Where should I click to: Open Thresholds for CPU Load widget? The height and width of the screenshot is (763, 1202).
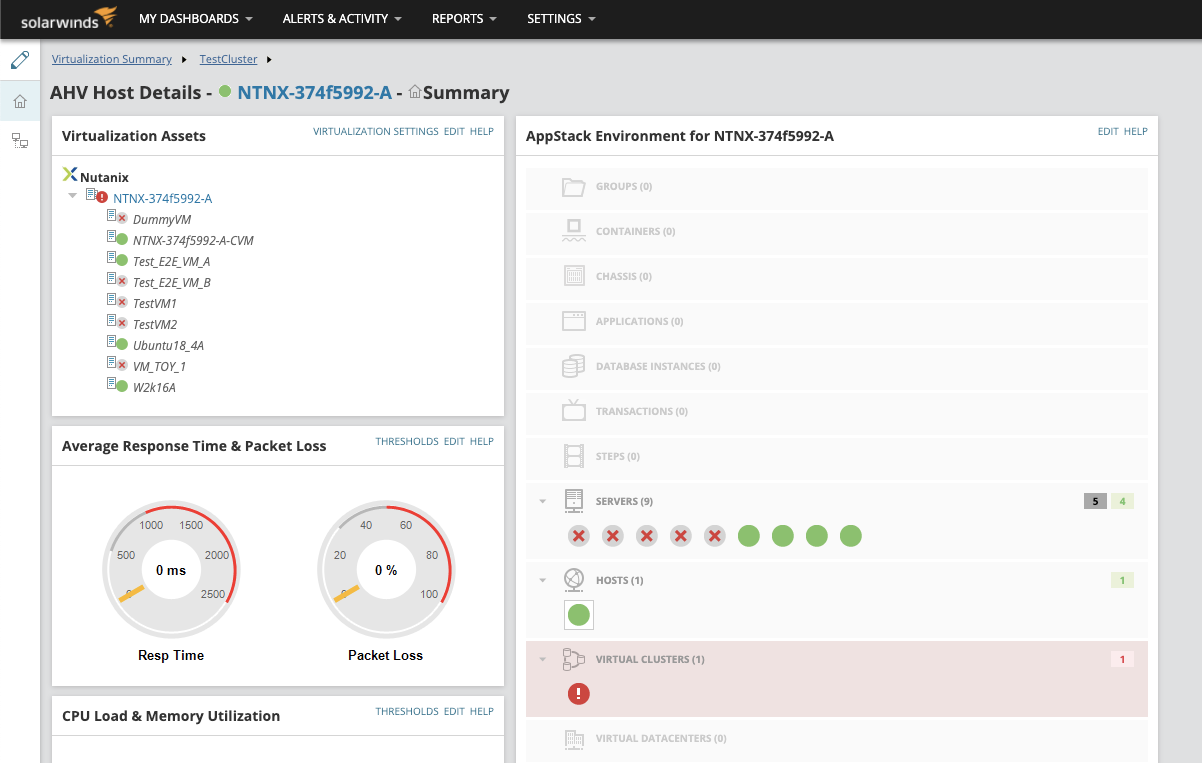click(407, 711)
